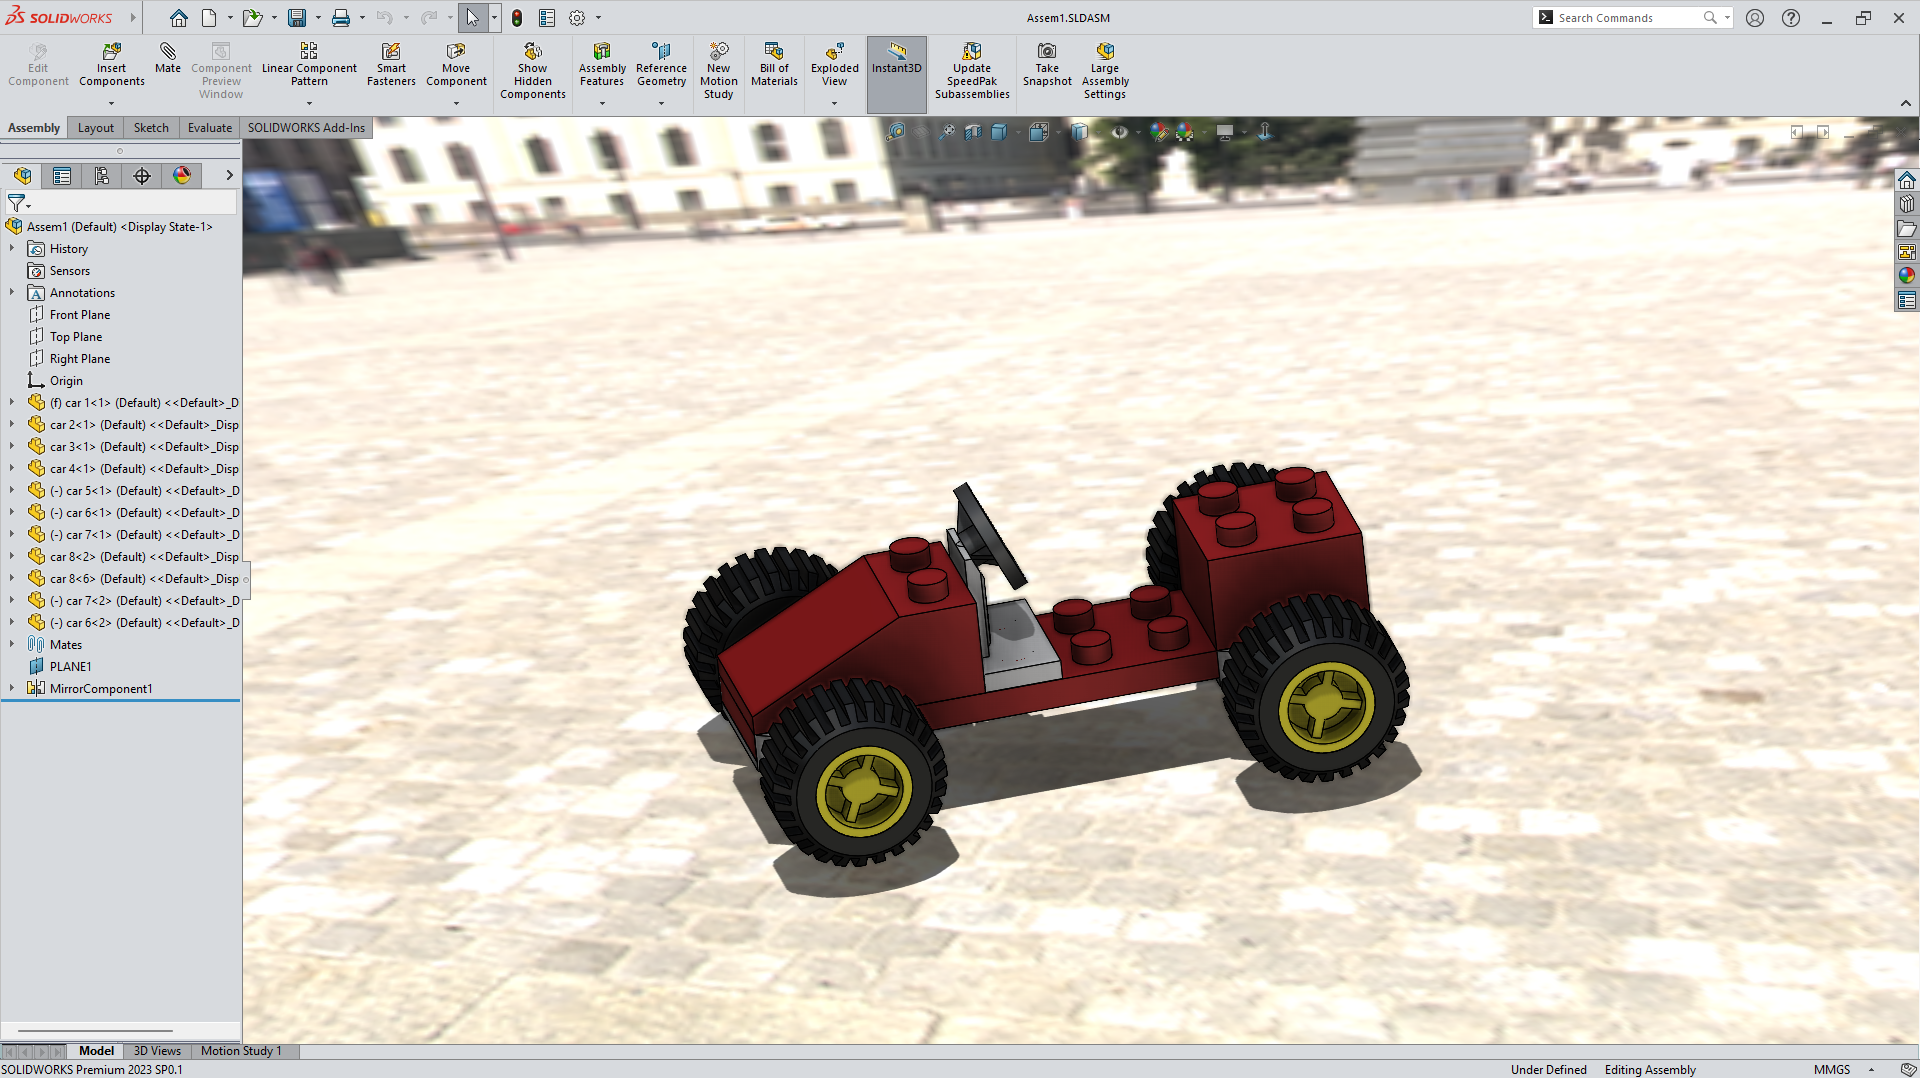This screenshot has height=1078, width=1920.
Task: Save the assembly with the floppy icon
Action: 297,18
